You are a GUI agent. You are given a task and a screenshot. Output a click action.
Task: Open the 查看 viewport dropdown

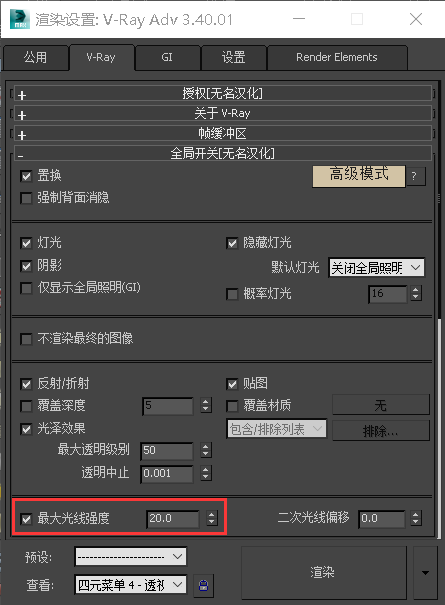(x=130, y=585)
